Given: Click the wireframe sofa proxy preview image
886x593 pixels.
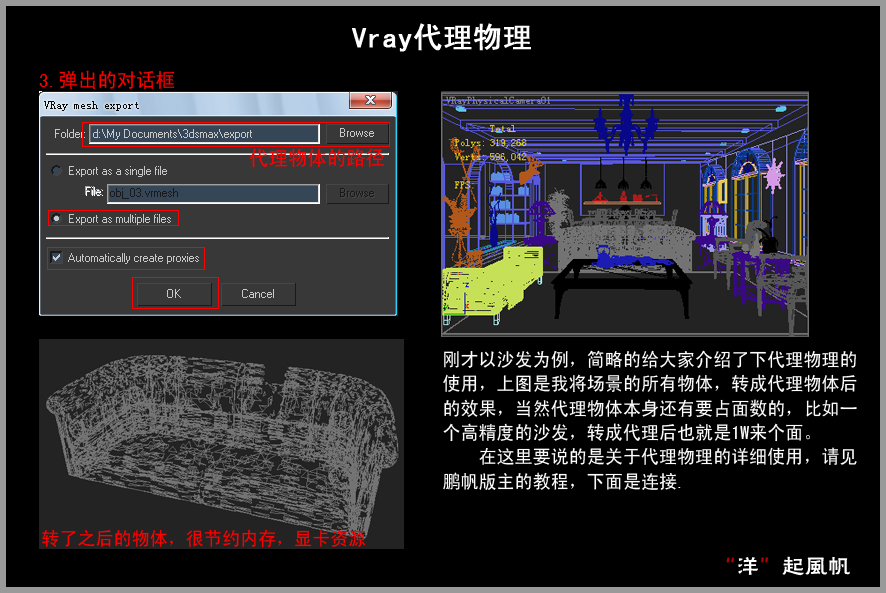Looking at the screenshot, I should [x=221, y=444].
